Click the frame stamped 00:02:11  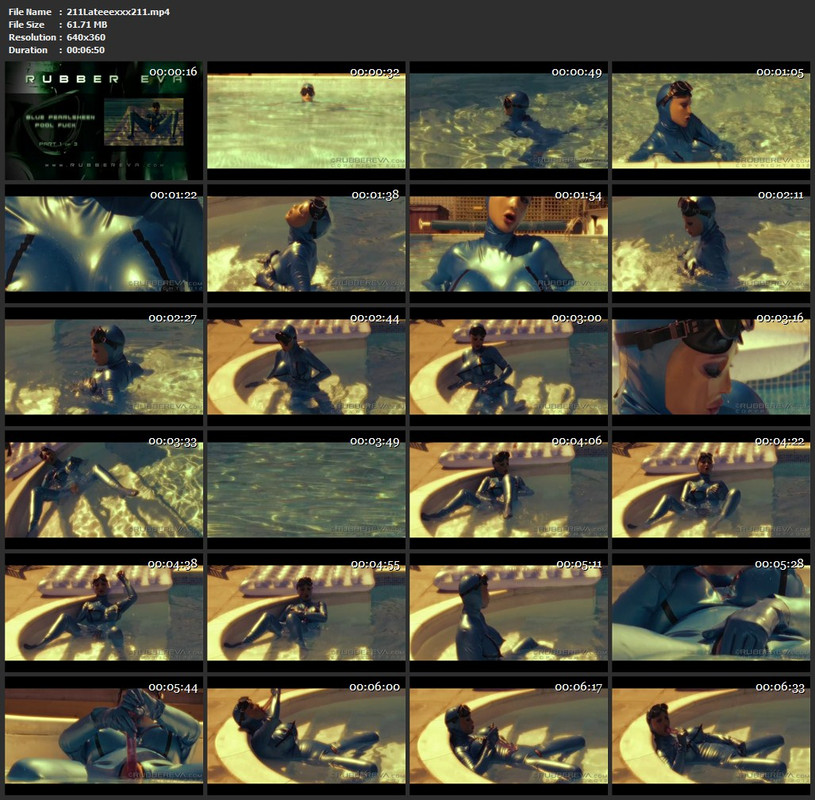tap(711, 243)
